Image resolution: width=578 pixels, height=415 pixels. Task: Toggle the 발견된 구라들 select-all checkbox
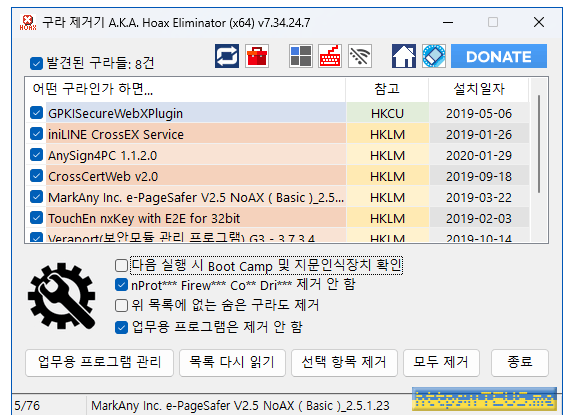[36, 63]
